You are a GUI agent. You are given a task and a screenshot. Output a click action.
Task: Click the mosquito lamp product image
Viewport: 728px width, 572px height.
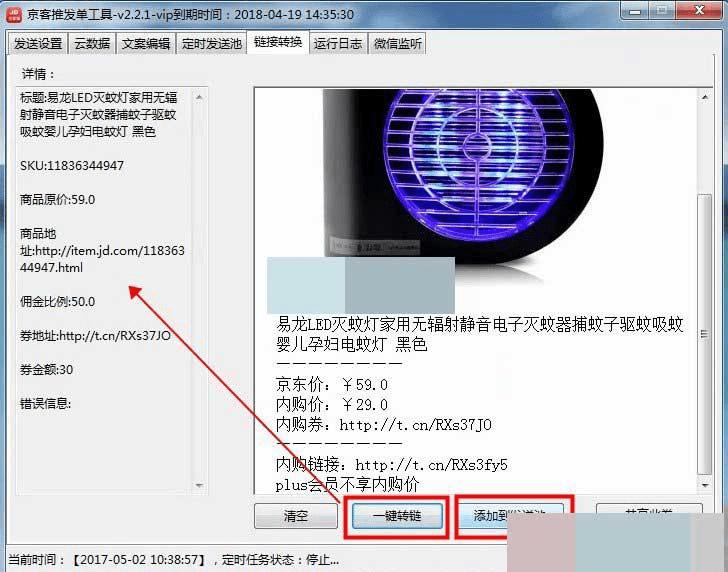(x=462, y=176)
